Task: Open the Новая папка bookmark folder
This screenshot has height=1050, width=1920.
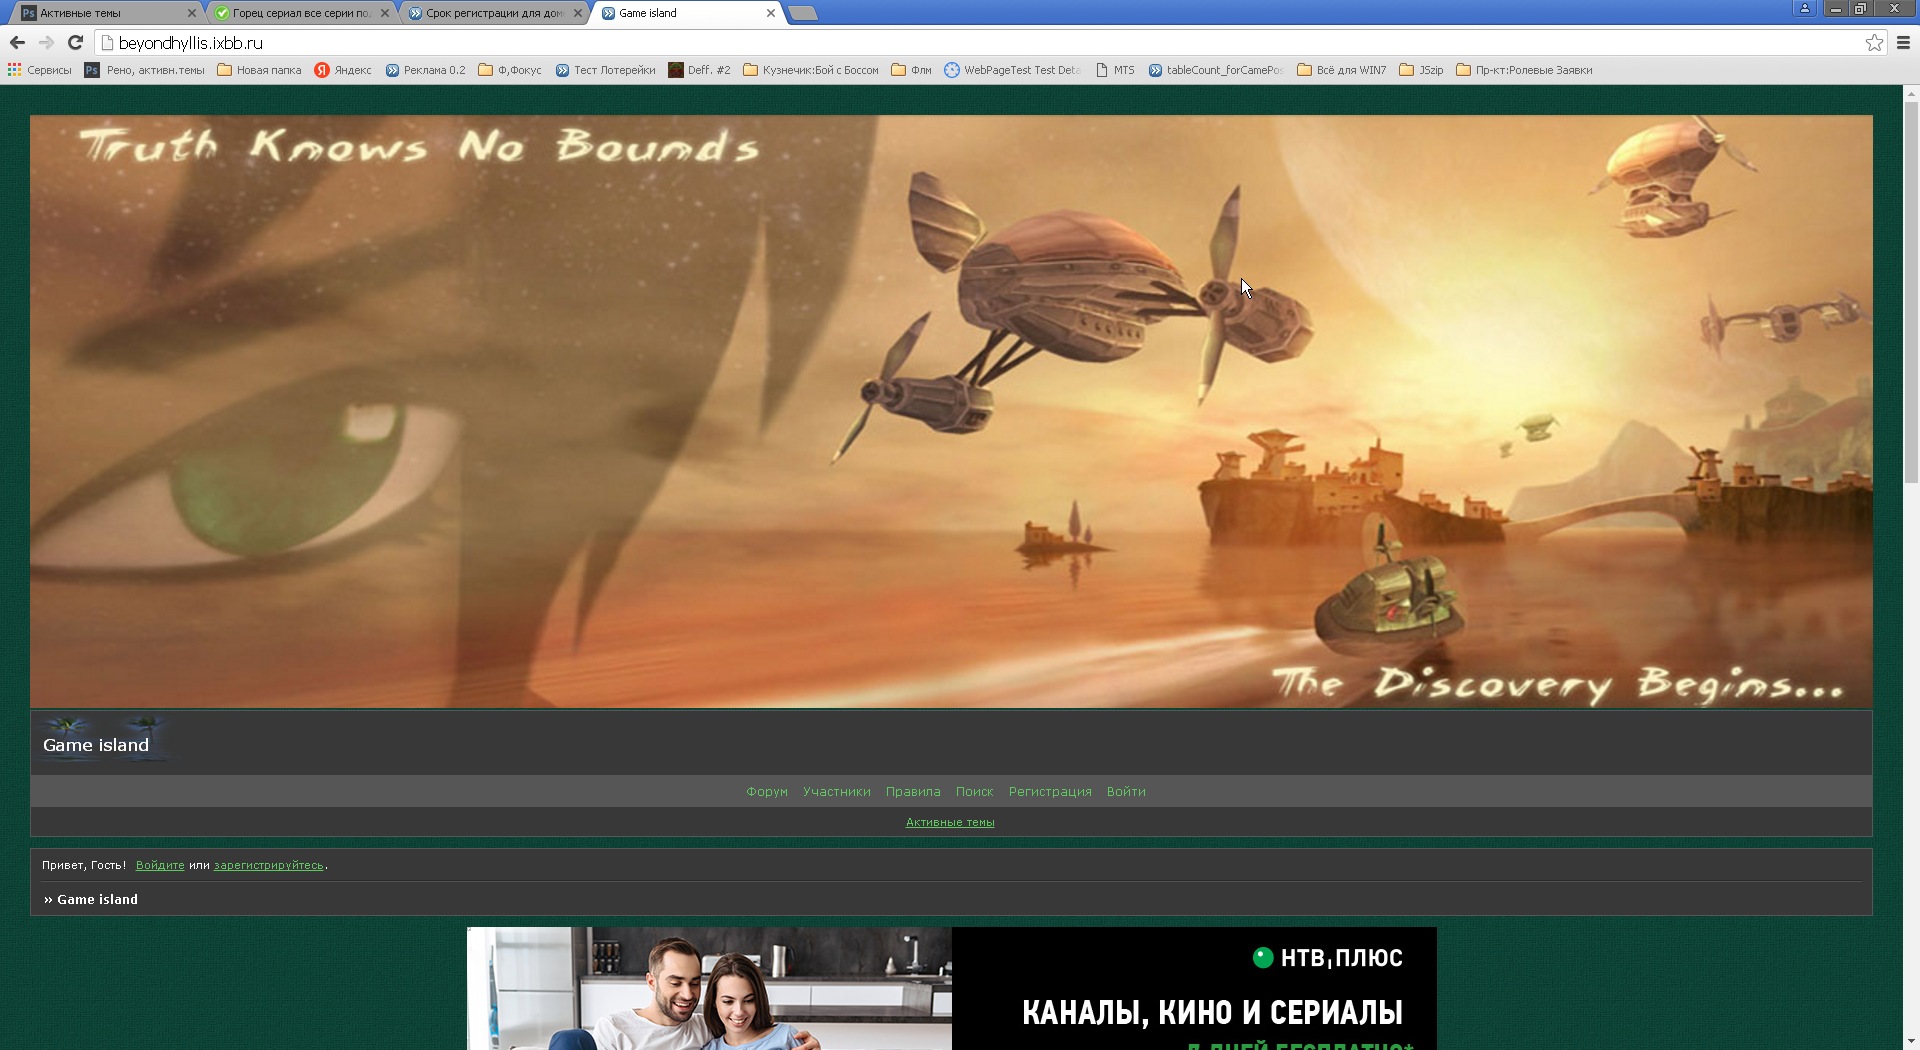Action: (x=259, y=70)
